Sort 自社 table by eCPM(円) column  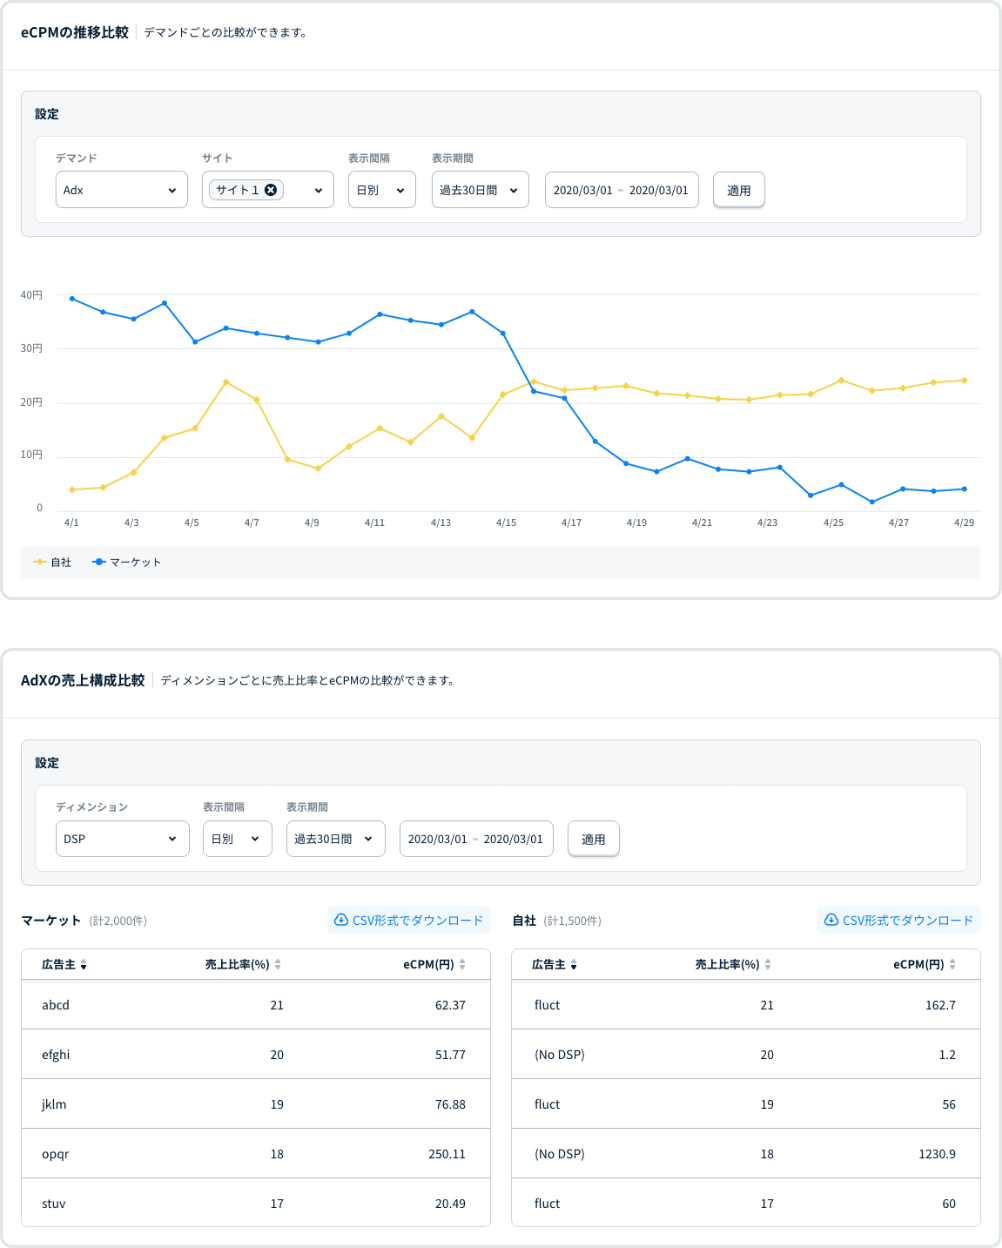coord(950,966)
